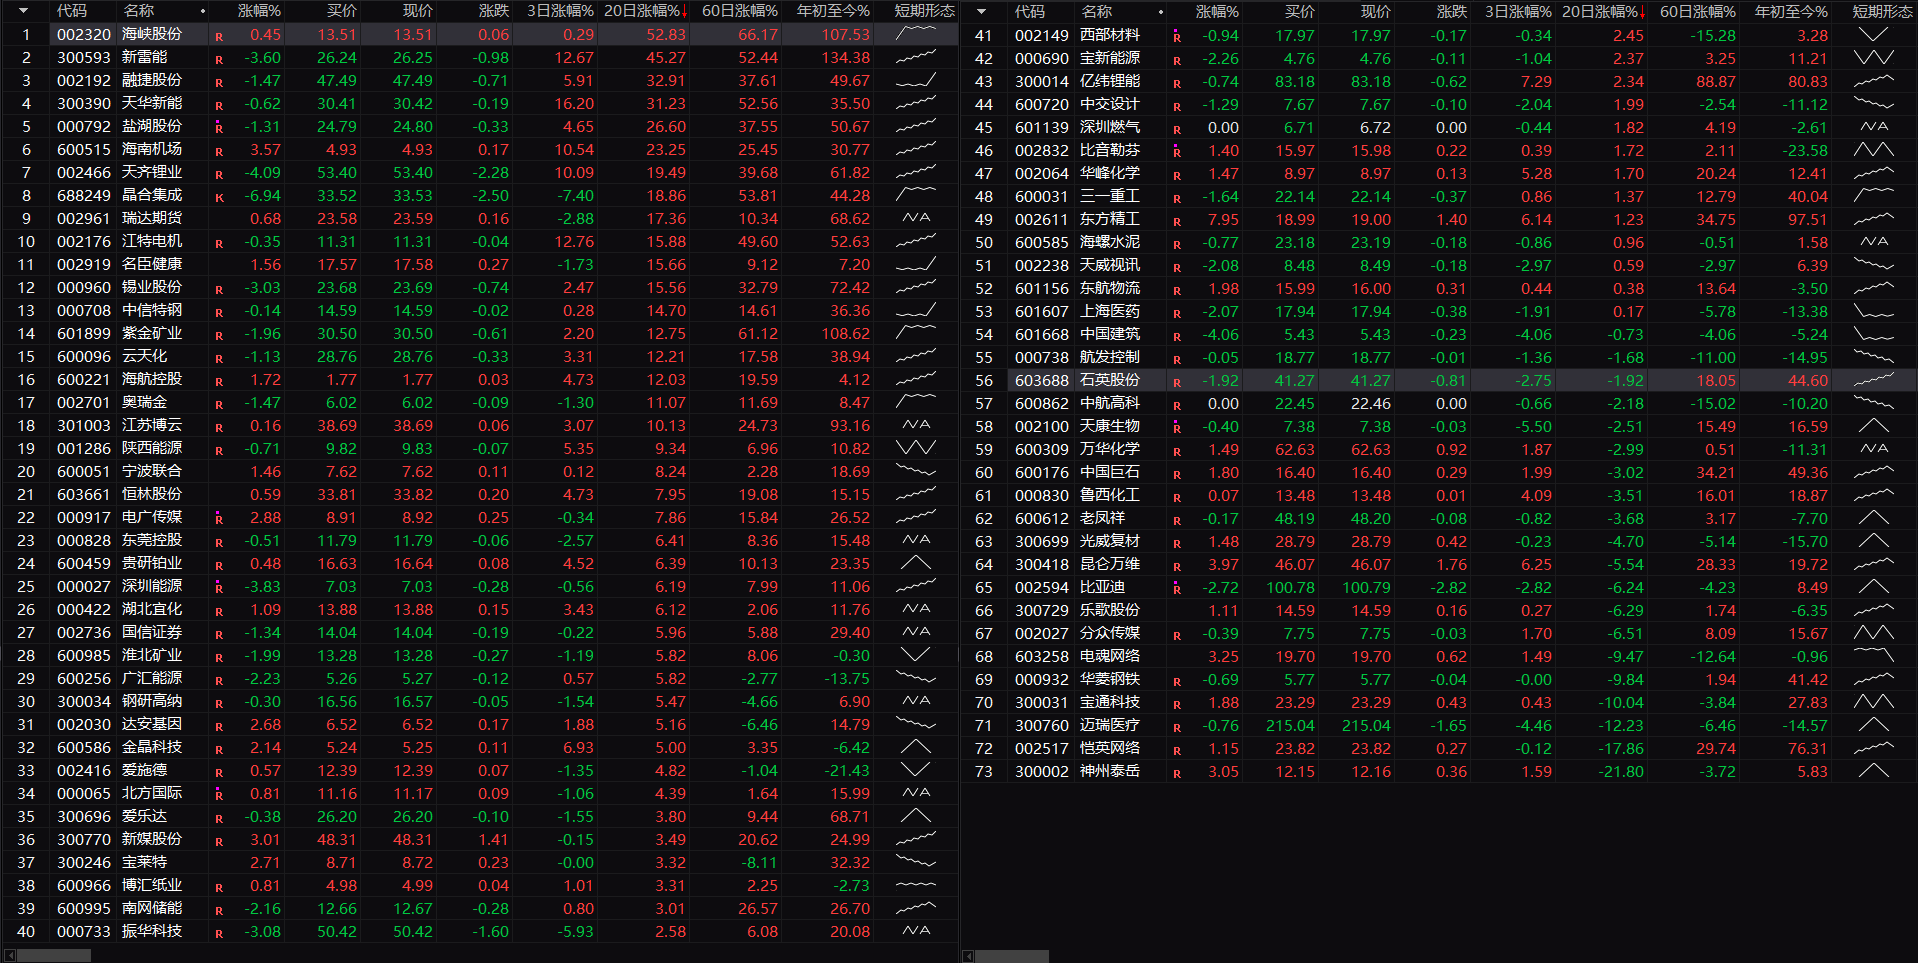Click the R margin icon for 海峡股份
This screenshot has height=963, width=1918.
(219, 36)
